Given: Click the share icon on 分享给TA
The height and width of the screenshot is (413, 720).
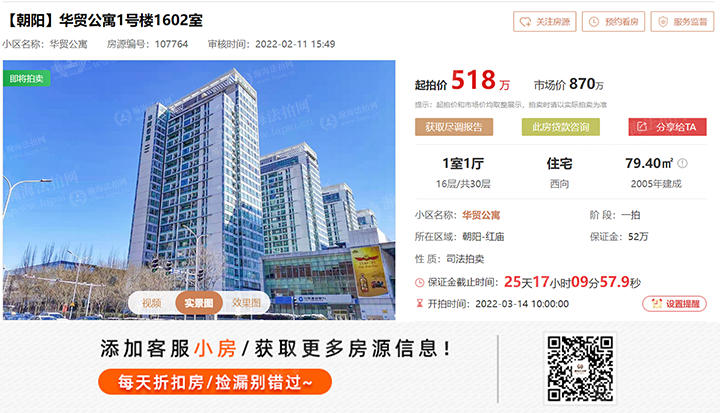Looking at the screenshot, I should (641, 127).
